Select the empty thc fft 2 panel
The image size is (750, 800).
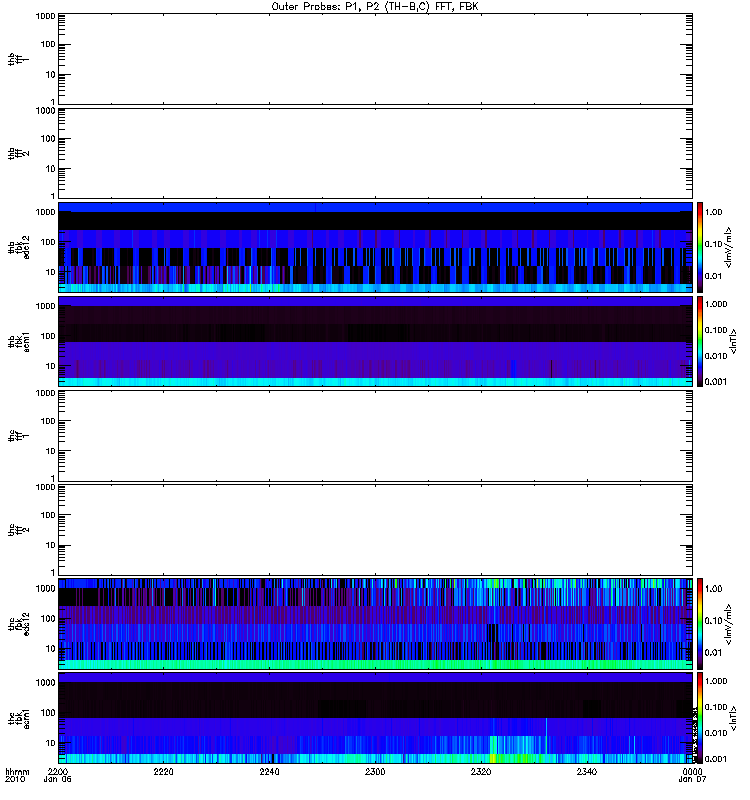coord(376,530)
